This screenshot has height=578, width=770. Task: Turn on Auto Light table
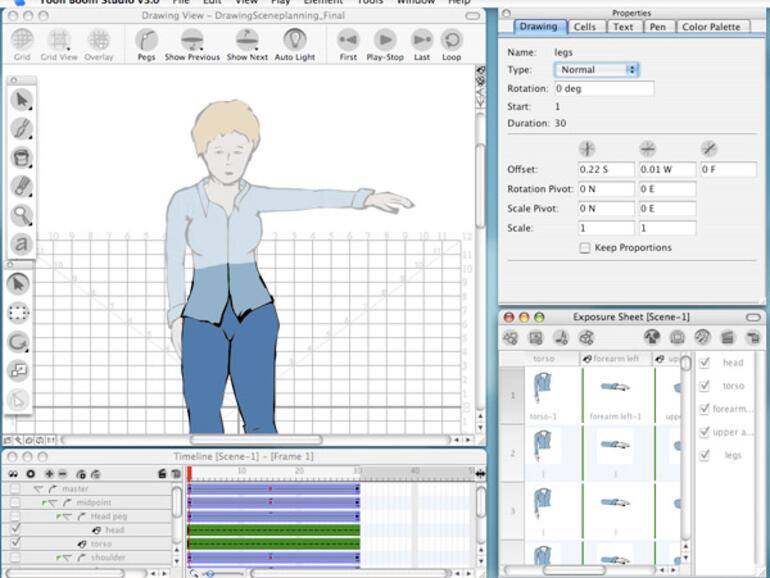tap(294, 41)
